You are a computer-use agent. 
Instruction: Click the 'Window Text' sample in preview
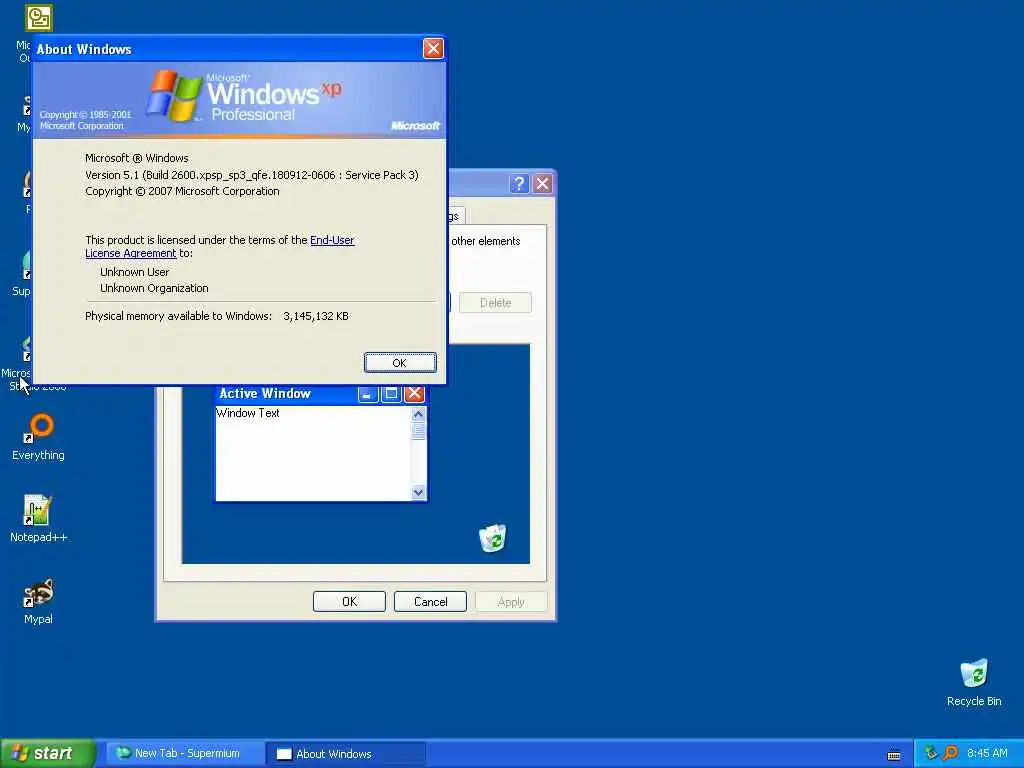click(x=248, y=413)
